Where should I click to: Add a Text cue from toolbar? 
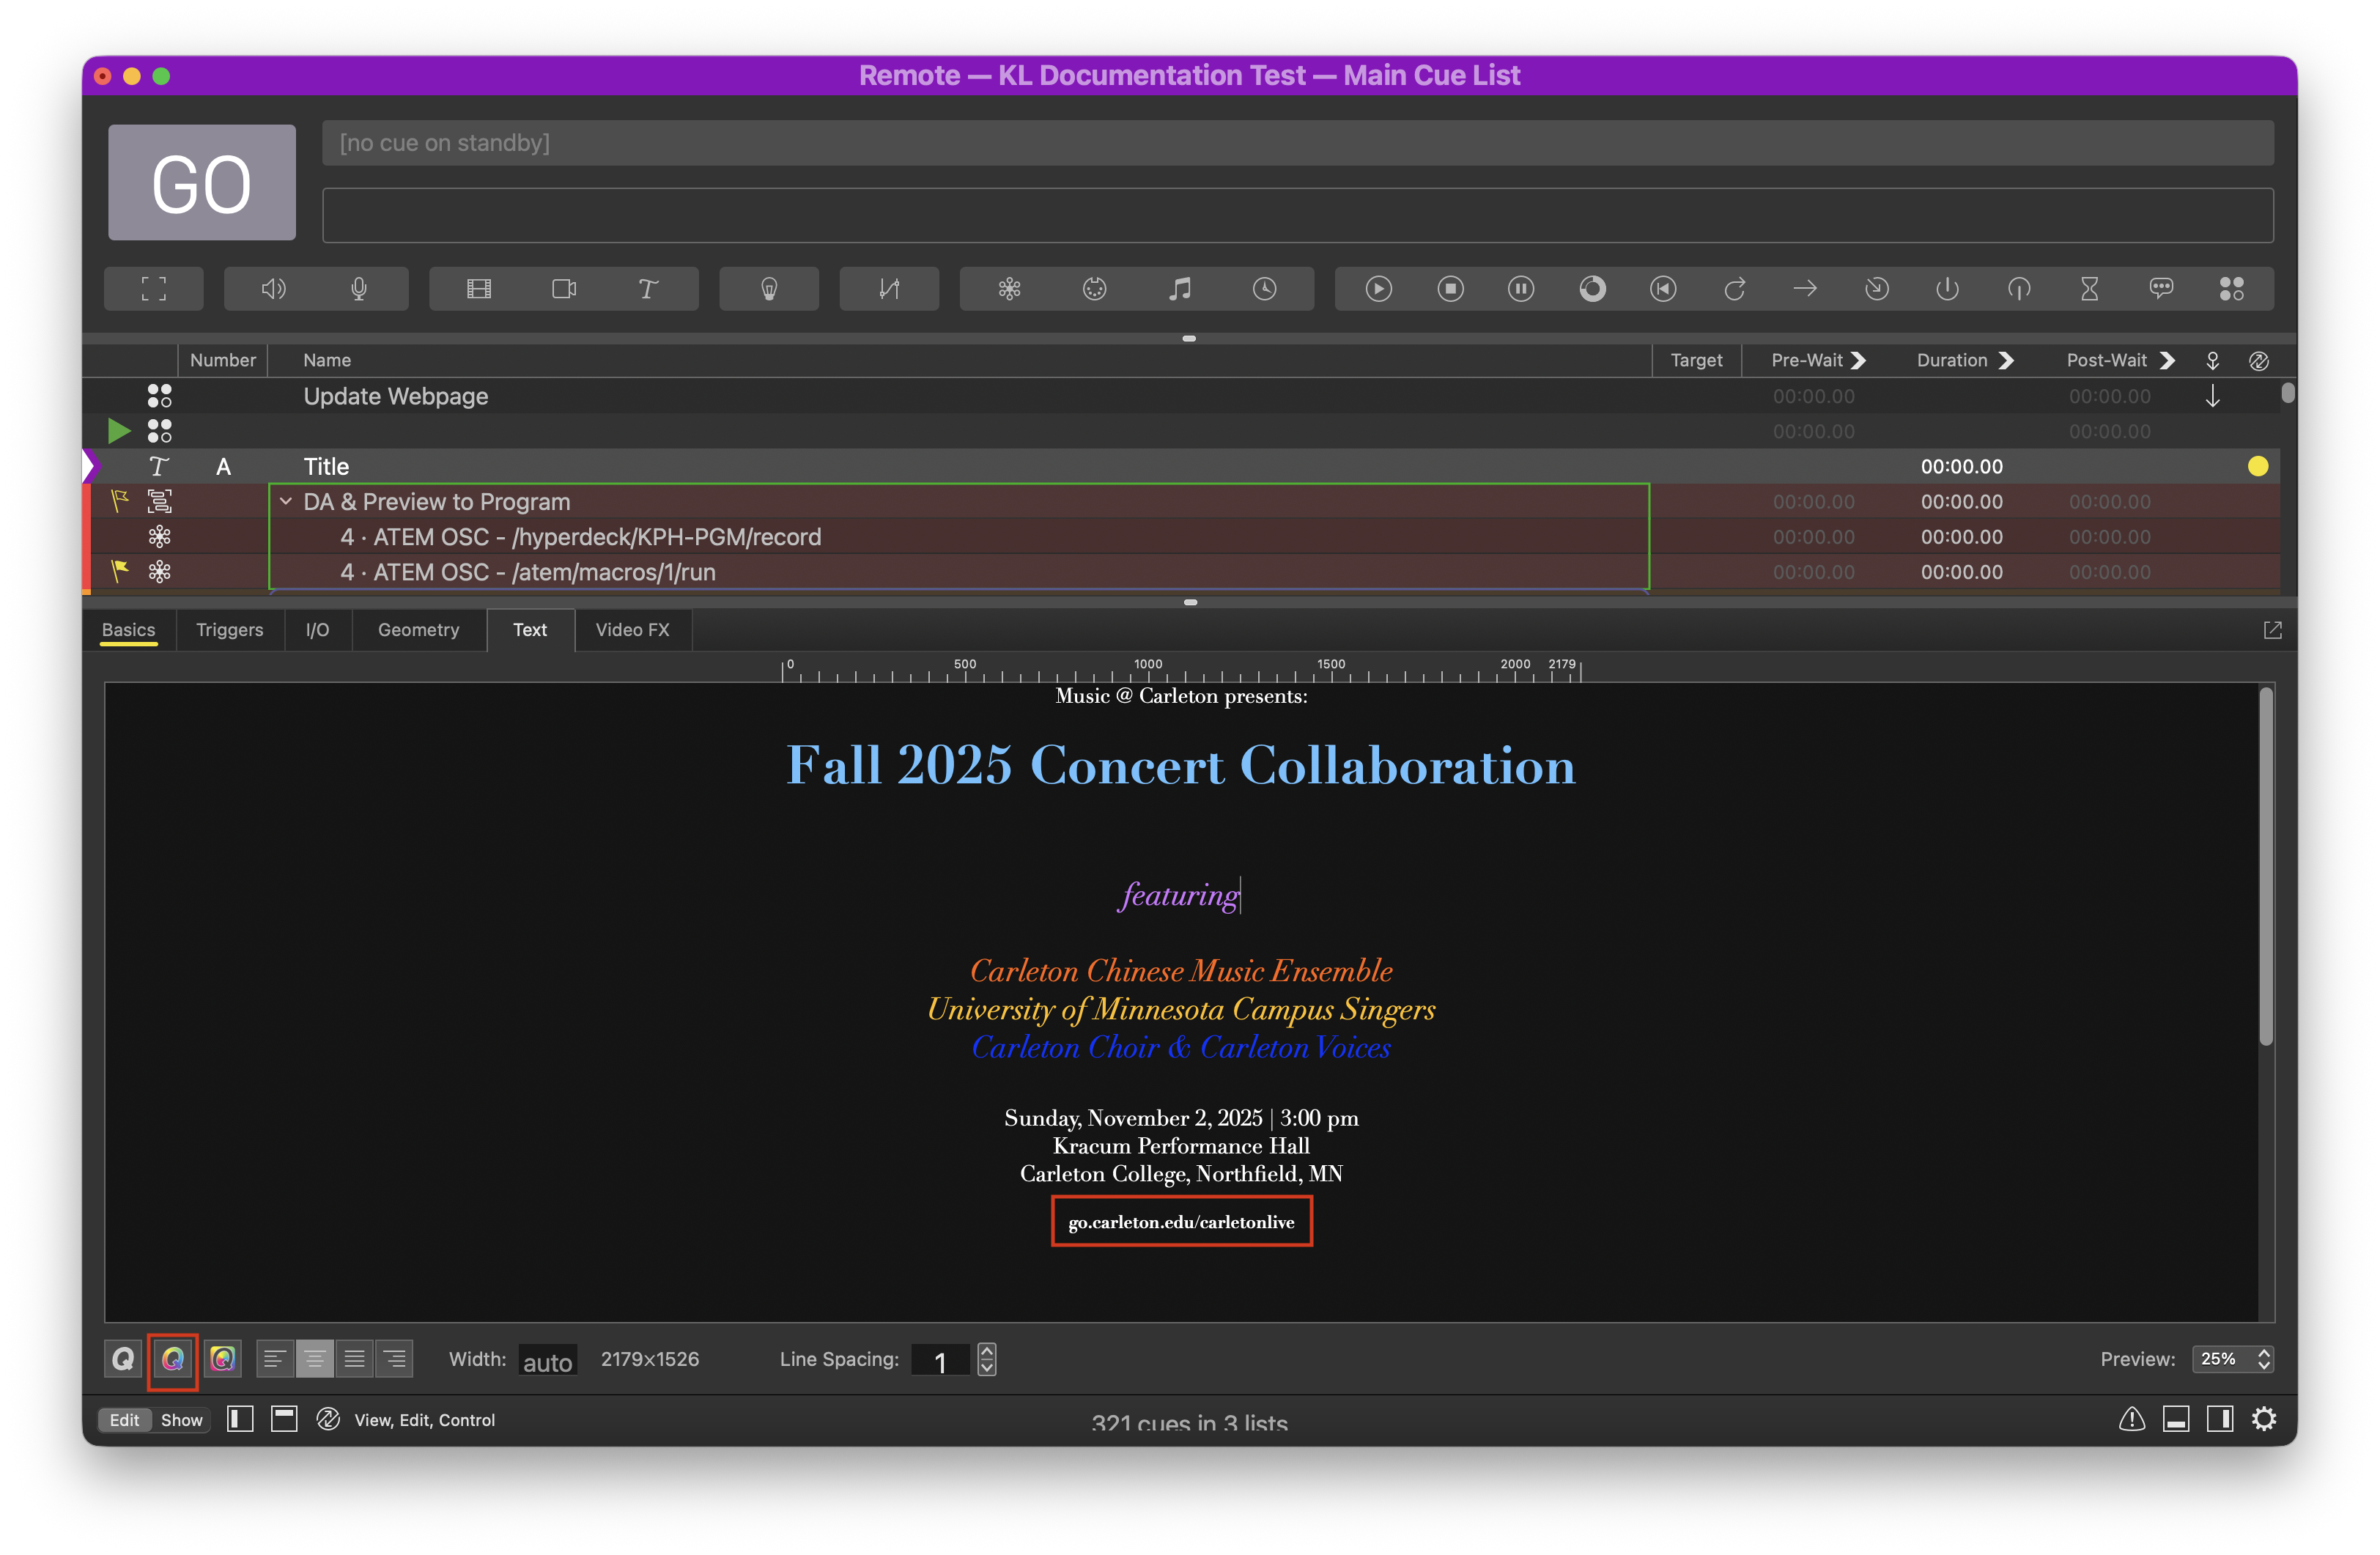(x=648, y=289)
